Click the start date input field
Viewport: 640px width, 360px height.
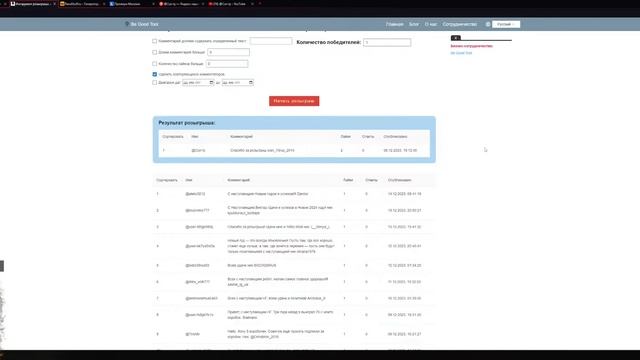tap(198, 82)
